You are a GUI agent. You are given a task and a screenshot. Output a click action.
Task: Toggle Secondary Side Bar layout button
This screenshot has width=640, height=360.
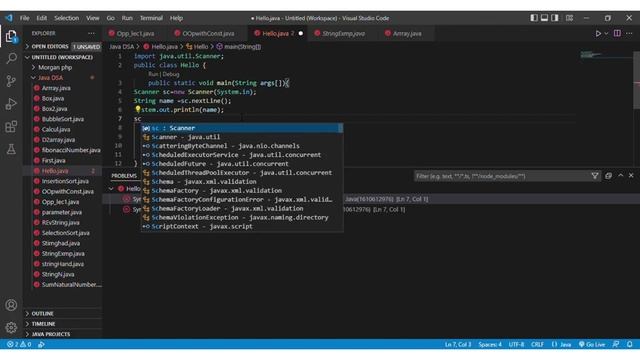click(555, 18)
